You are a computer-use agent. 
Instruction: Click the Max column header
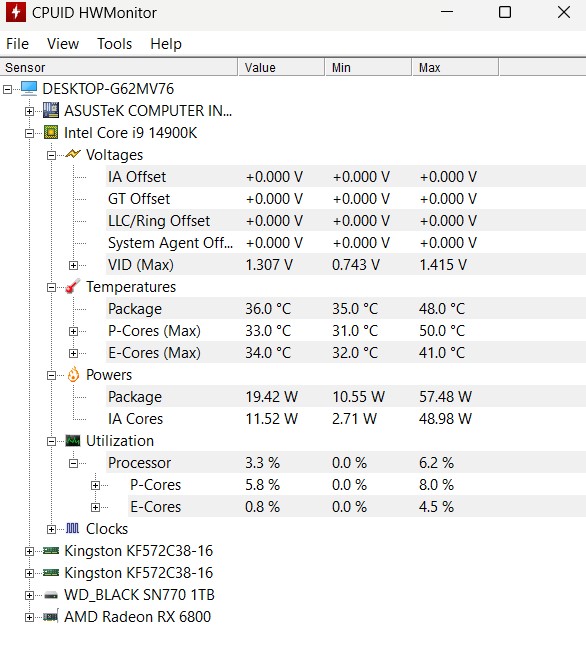455,67
